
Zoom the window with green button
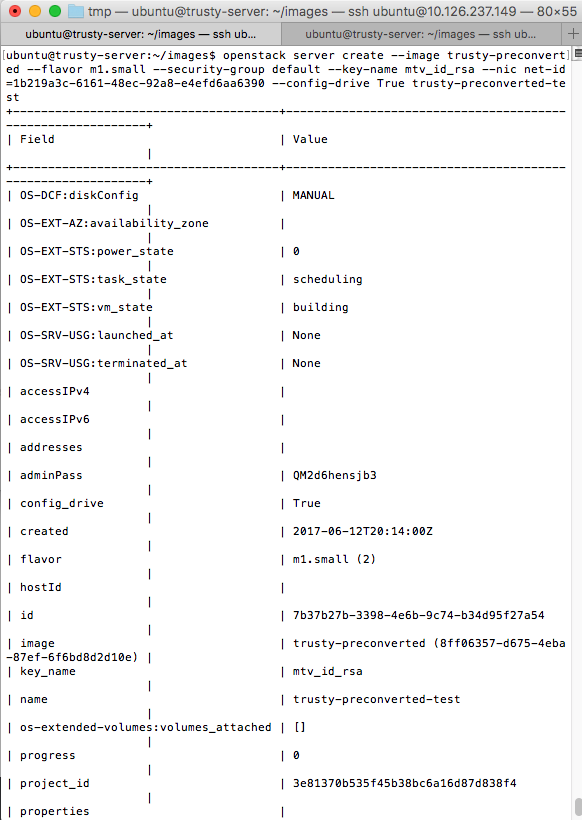pos(54,11)
